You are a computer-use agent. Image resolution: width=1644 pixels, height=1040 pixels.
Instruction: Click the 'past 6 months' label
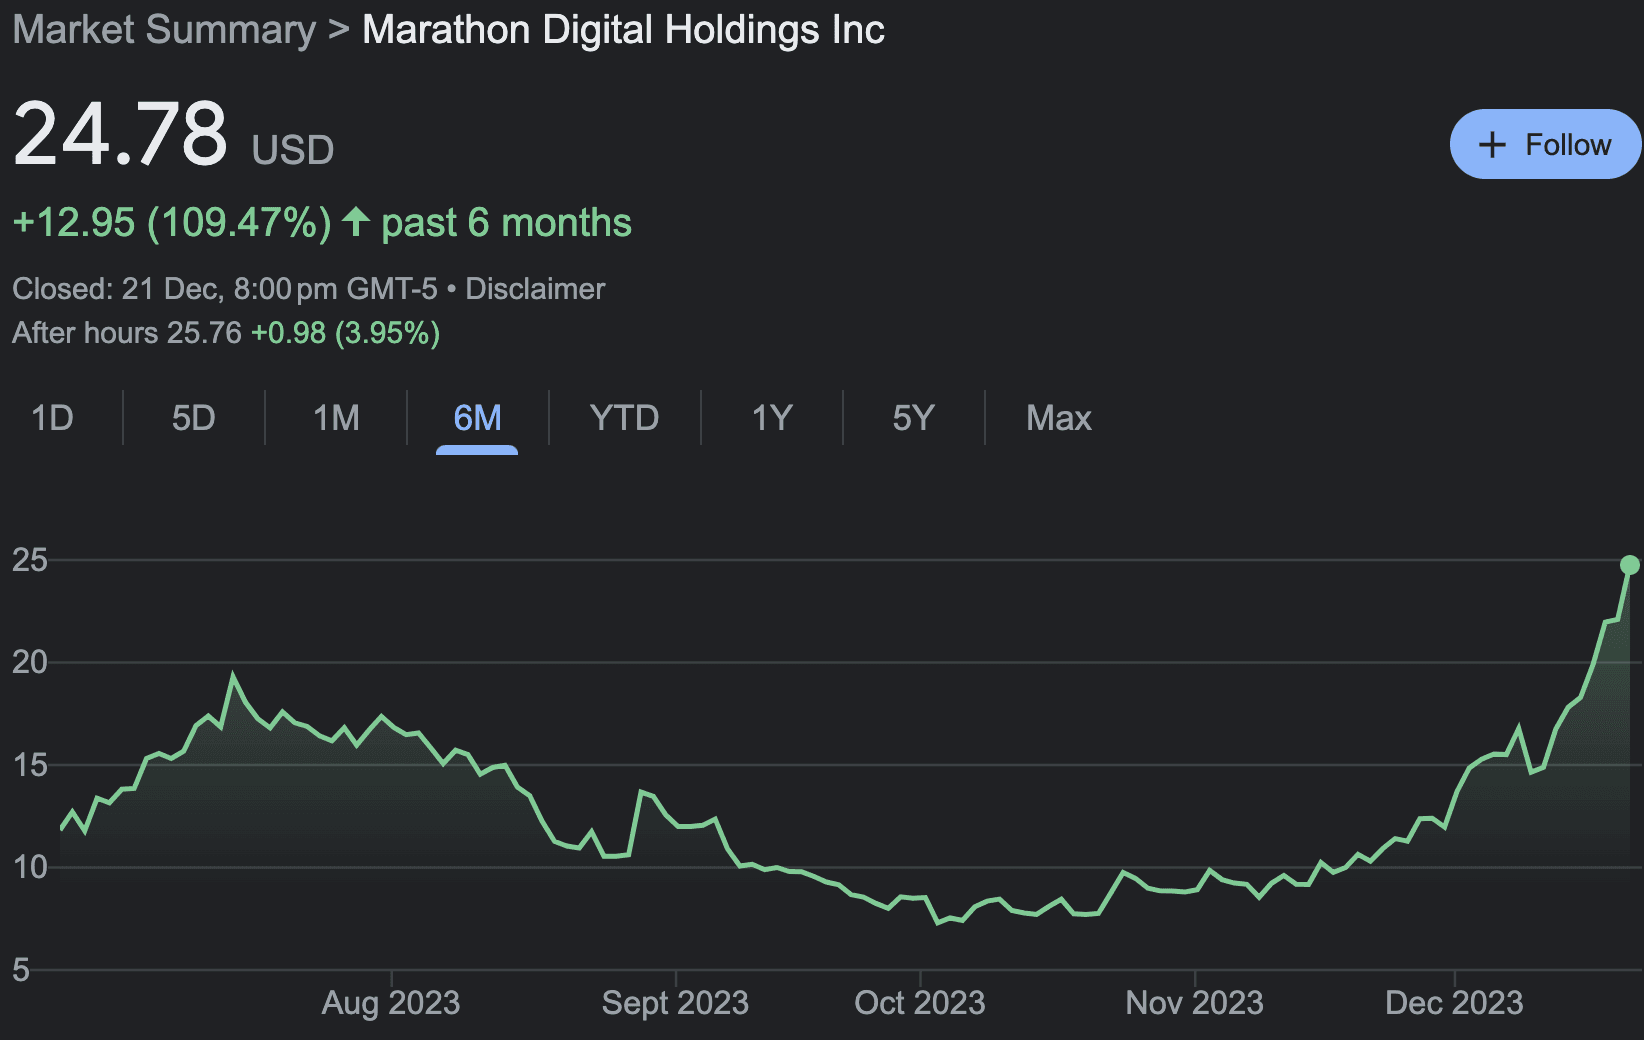[507, 223]
